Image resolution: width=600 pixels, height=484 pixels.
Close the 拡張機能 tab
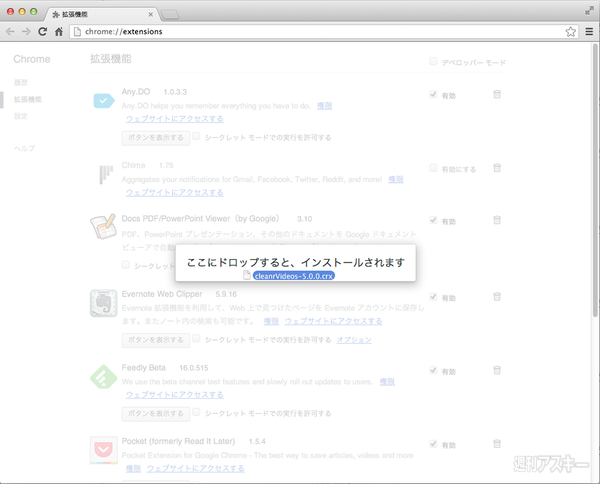[150, 14]
